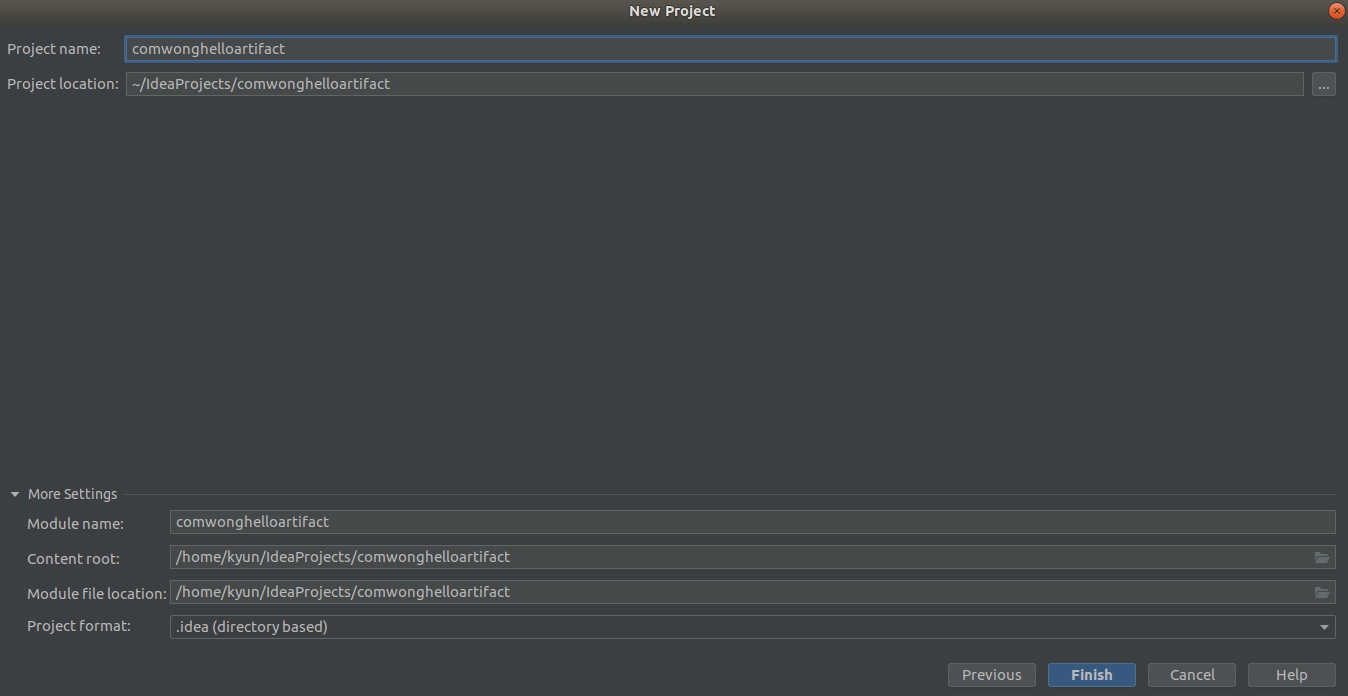This screenshot has width=1348, height=696.
Task: Click the Project name input field
Action: 731,49
